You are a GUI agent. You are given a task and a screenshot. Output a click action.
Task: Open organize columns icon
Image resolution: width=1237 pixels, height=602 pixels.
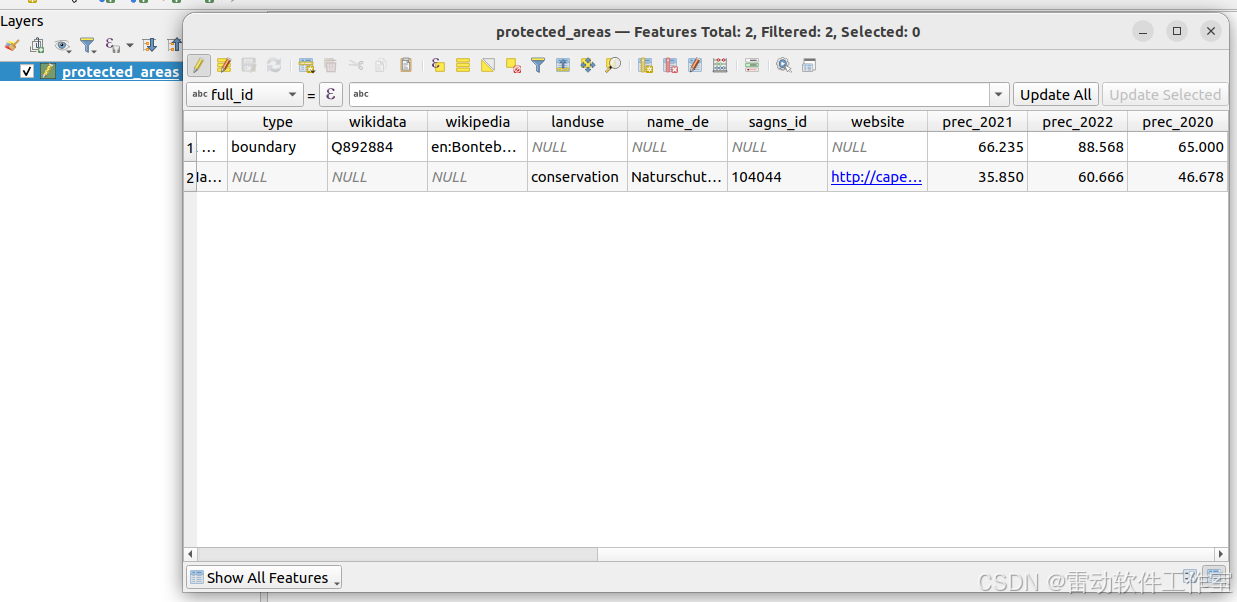click(x=695, y=65)
